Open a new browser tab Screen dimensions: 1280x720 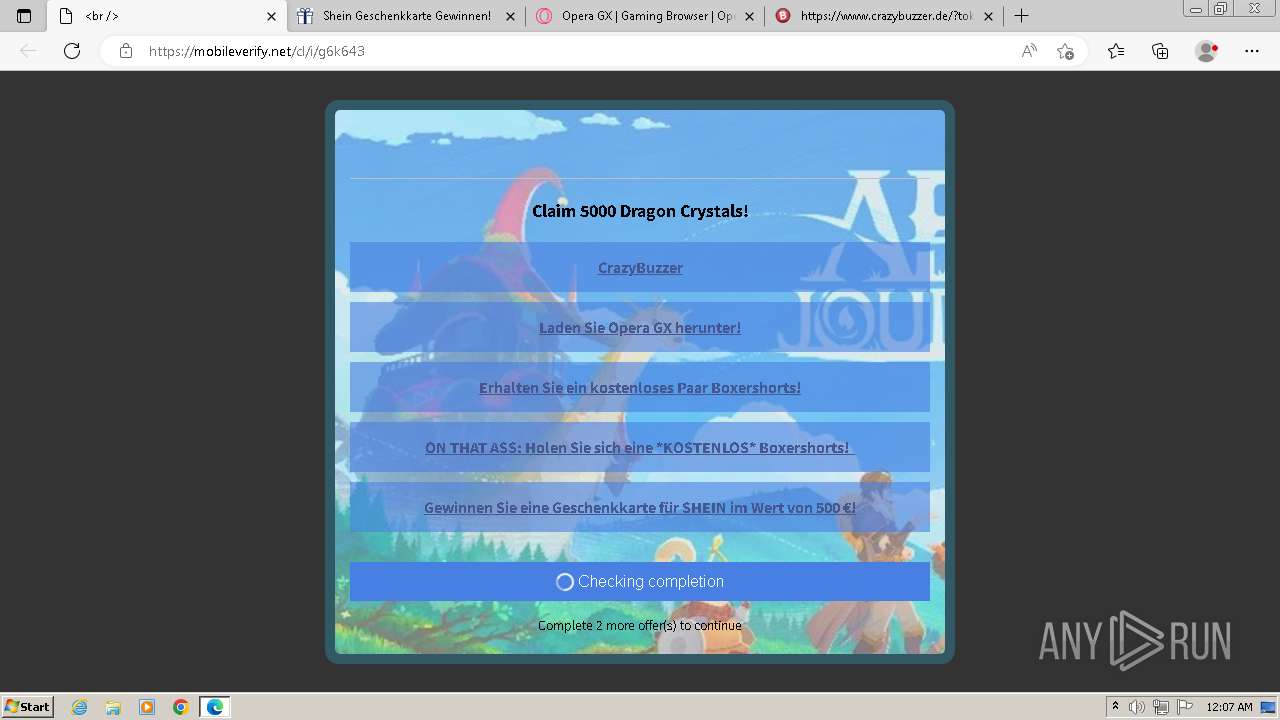(1021, 16)
